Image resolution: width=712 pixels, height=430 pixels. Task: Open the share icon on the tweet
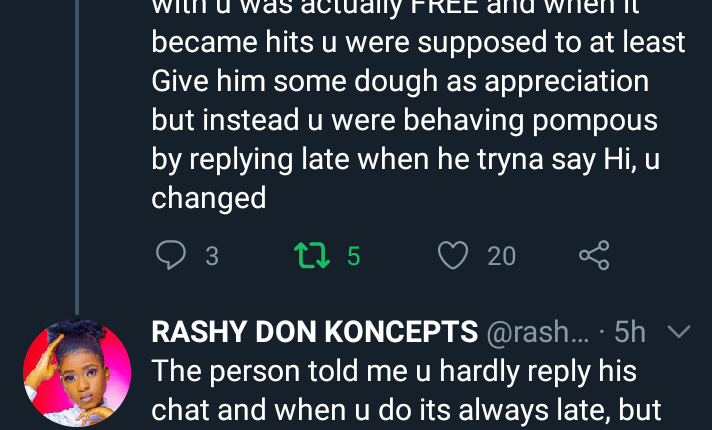594,256
